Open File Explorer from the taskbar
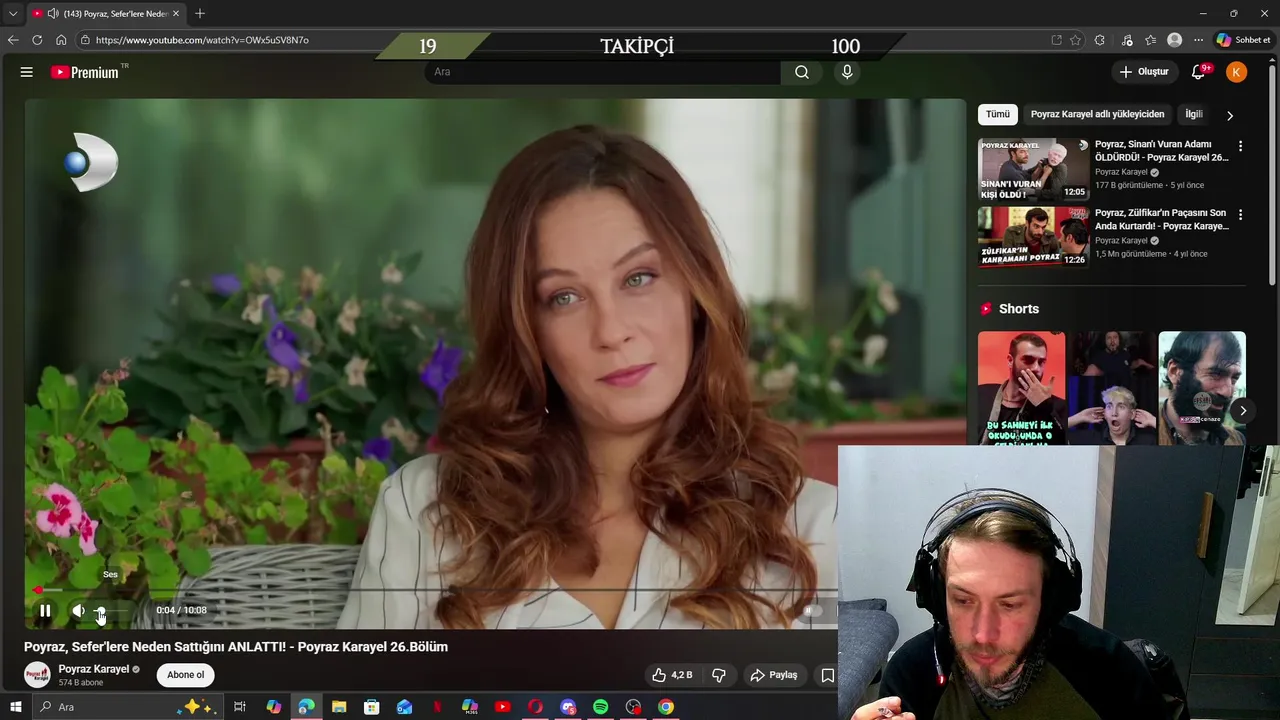Viewport: 1280px width, 720px height. (x=339, y=707)
